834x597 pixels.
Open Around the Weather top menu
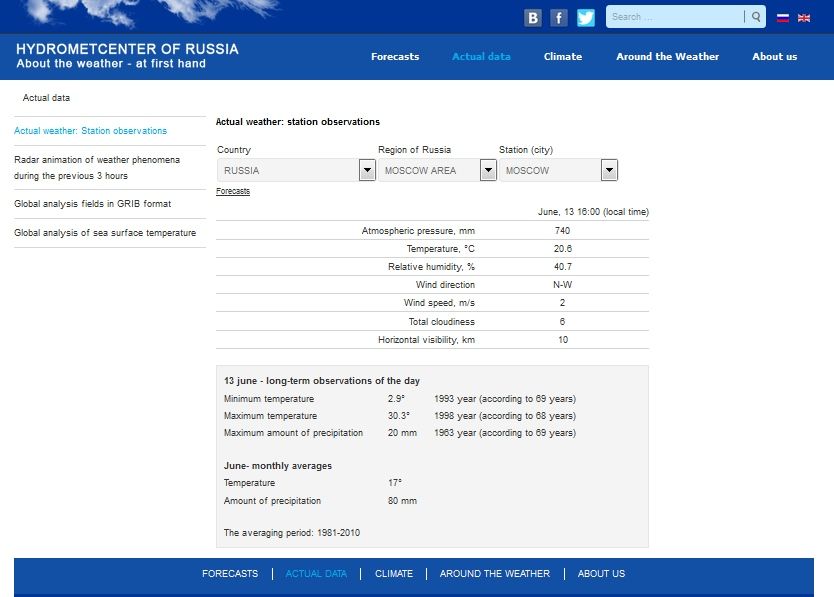point(668,56)
